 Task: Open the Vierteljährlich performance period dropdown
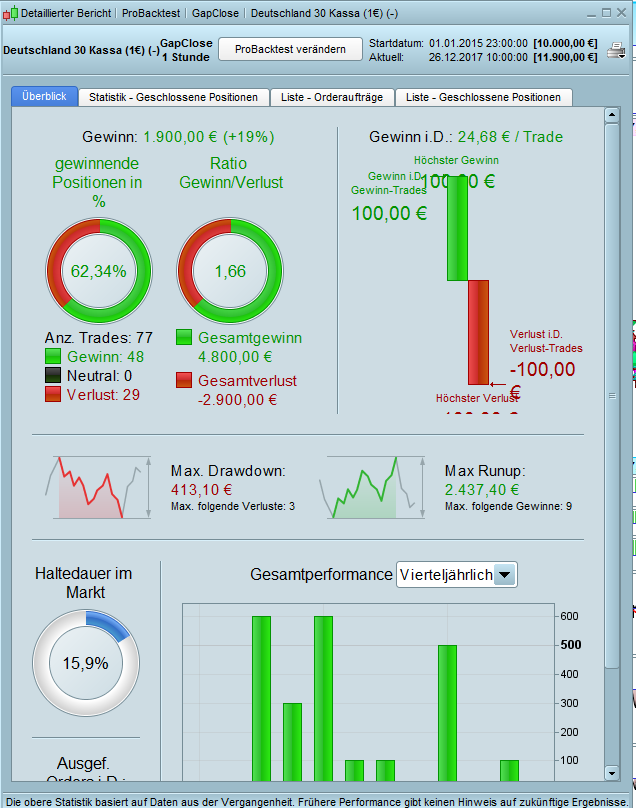point(456,575)
